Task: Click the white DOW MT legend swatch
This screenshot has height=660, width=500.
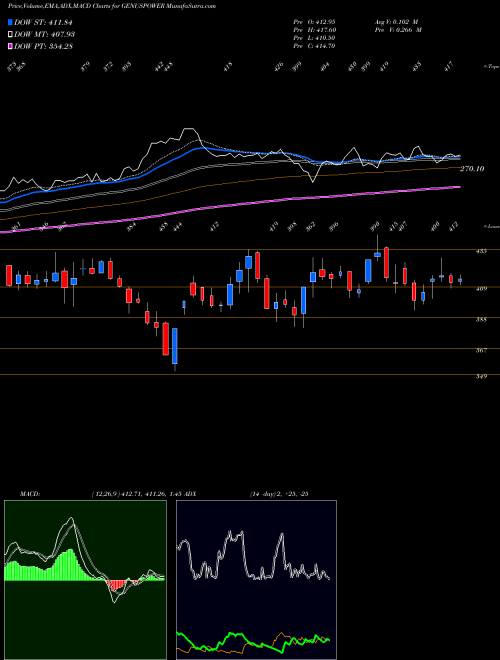Action: point(10,34)
